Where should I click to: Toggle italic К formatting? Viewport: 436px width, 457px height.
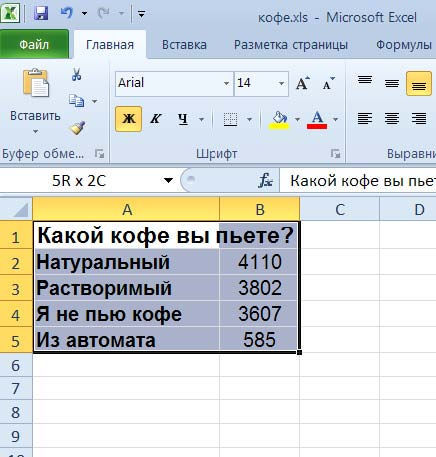[155, 119]
